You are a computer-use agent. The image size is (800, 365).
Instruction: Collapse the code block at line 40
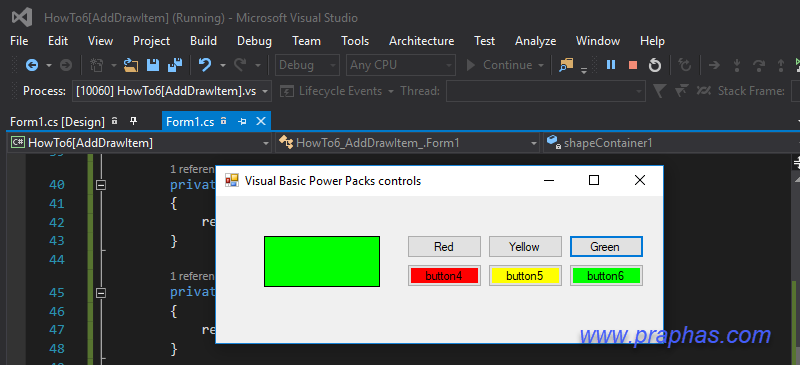point(101,185)
